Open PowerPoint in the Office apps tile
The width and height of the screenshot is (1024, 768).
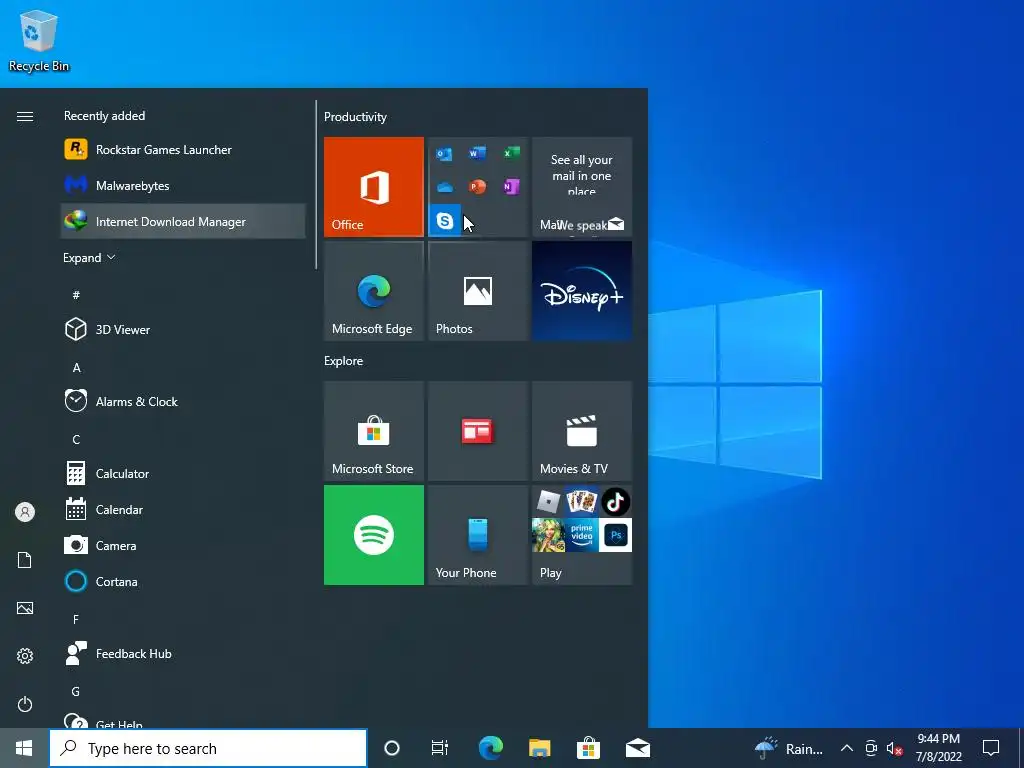[477, 187]
